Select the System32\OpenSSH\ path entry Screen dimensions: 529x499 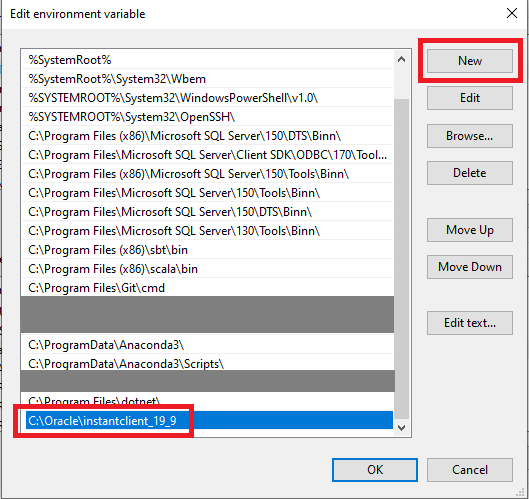pos(207,117)
